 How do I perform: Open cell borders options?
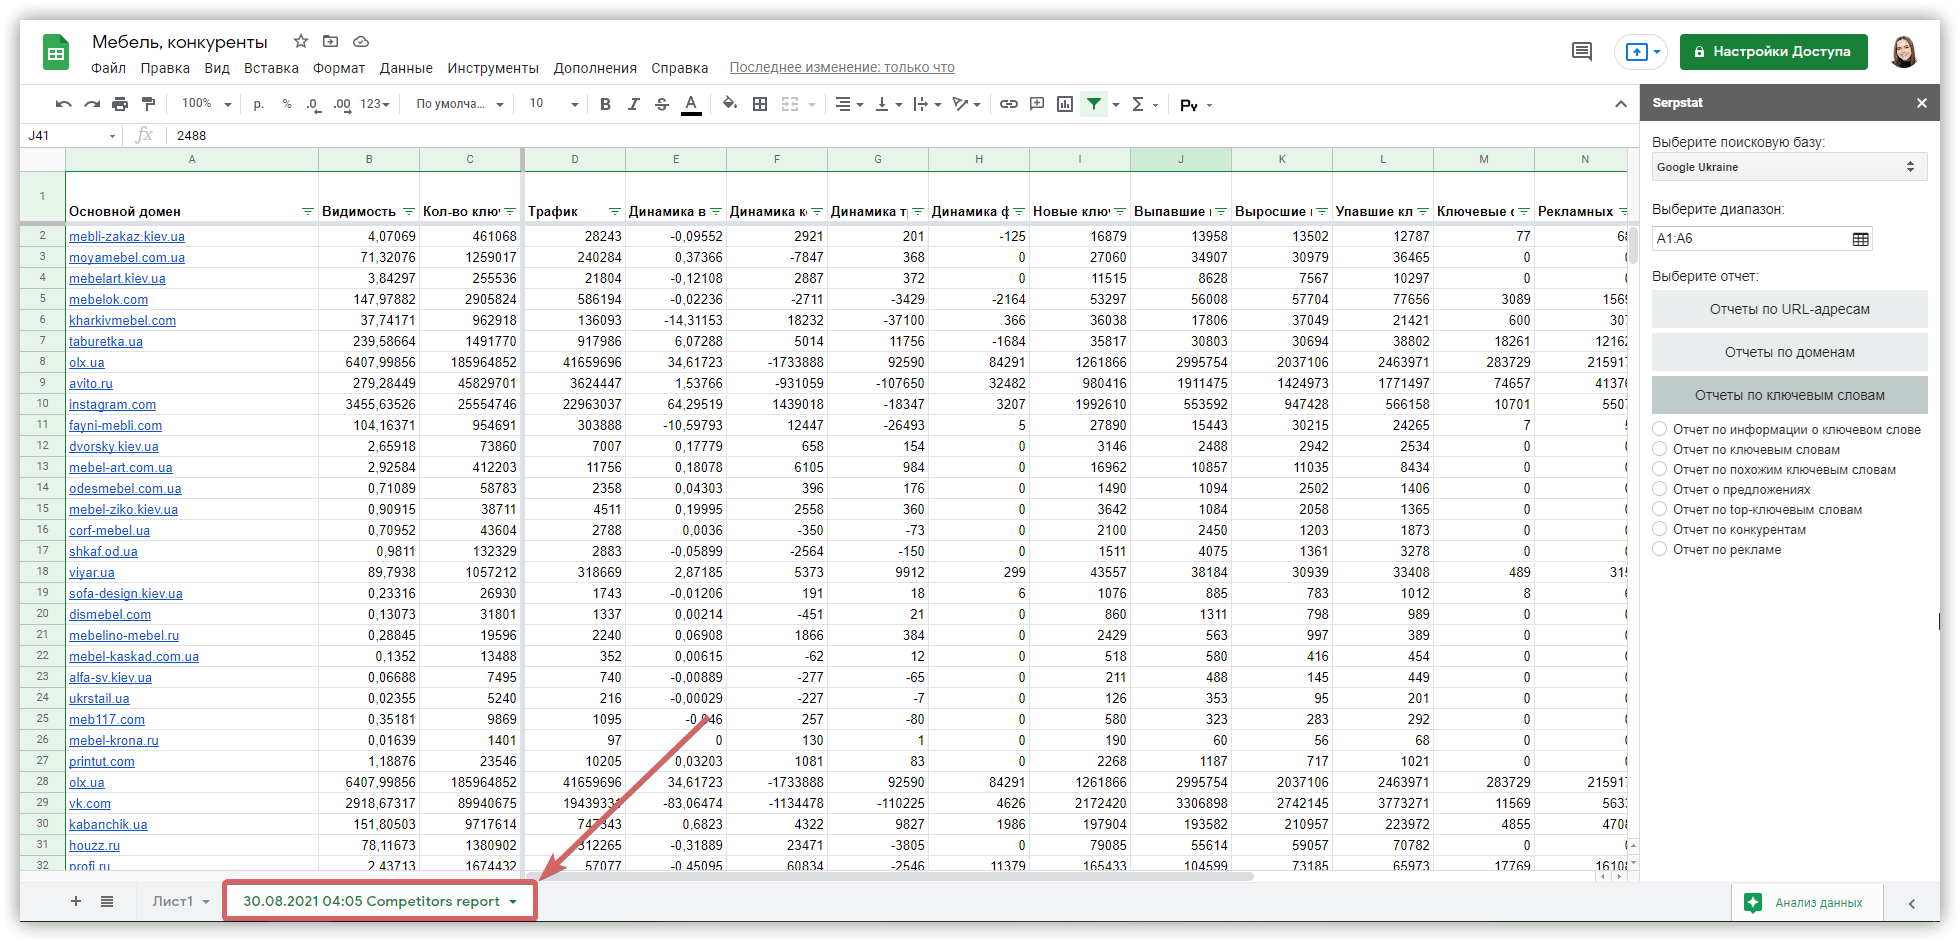coord(760,104)
